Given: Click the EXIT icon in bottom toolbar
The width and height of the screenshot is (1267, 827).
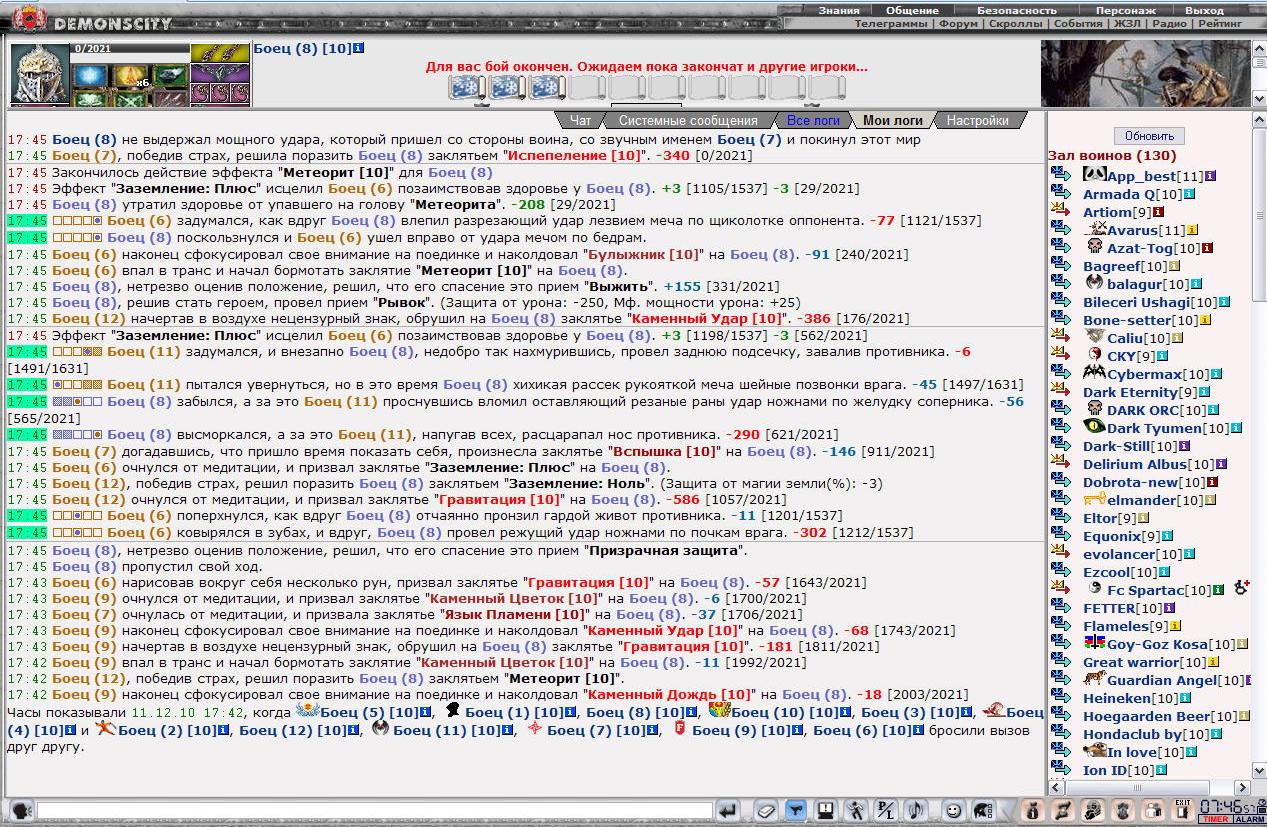Looking at the screenshot, I should click(x=1183, y=809).
